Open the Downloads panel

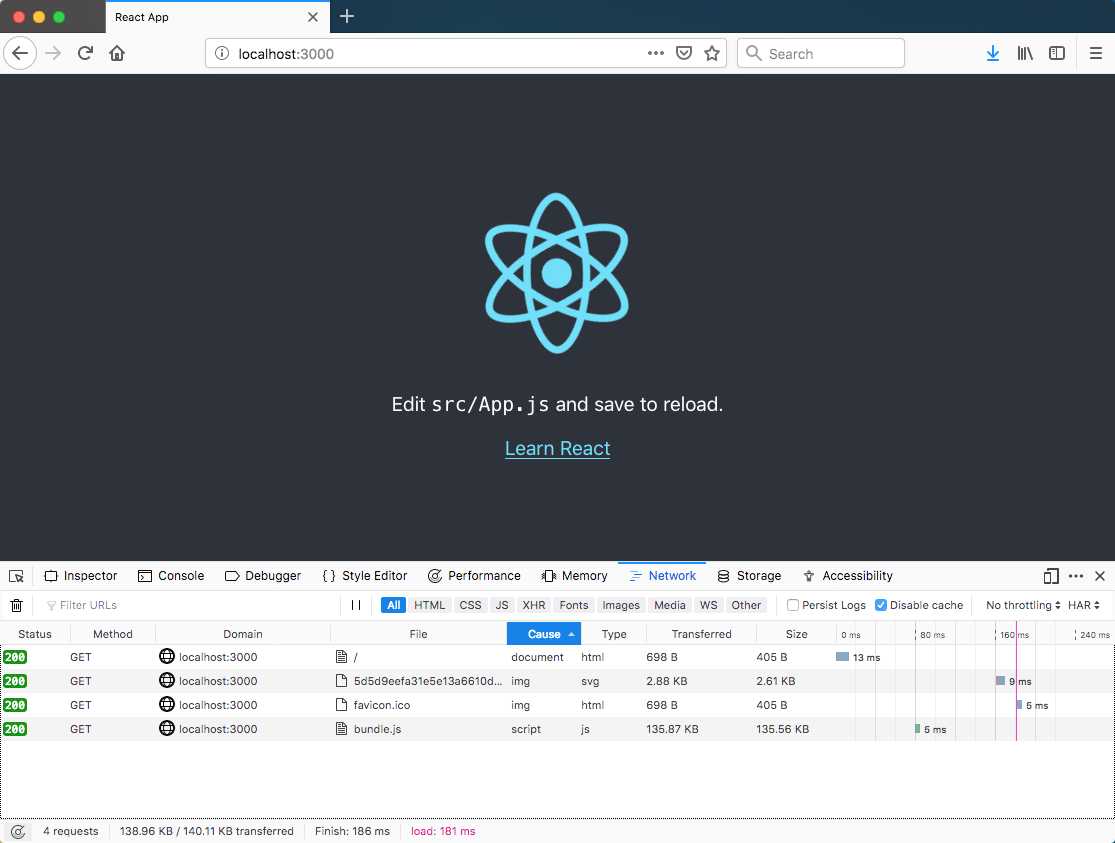click(993, 53)
